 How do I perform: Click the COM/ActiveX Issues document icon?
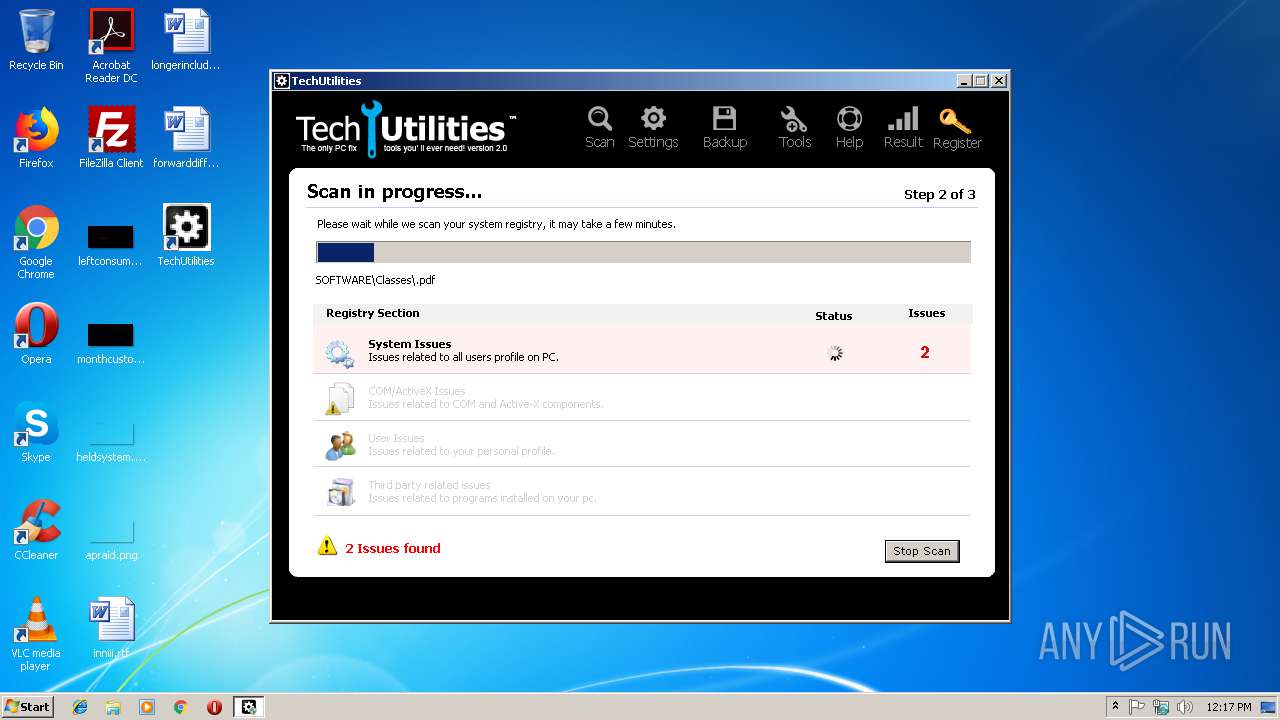point(339,399)
